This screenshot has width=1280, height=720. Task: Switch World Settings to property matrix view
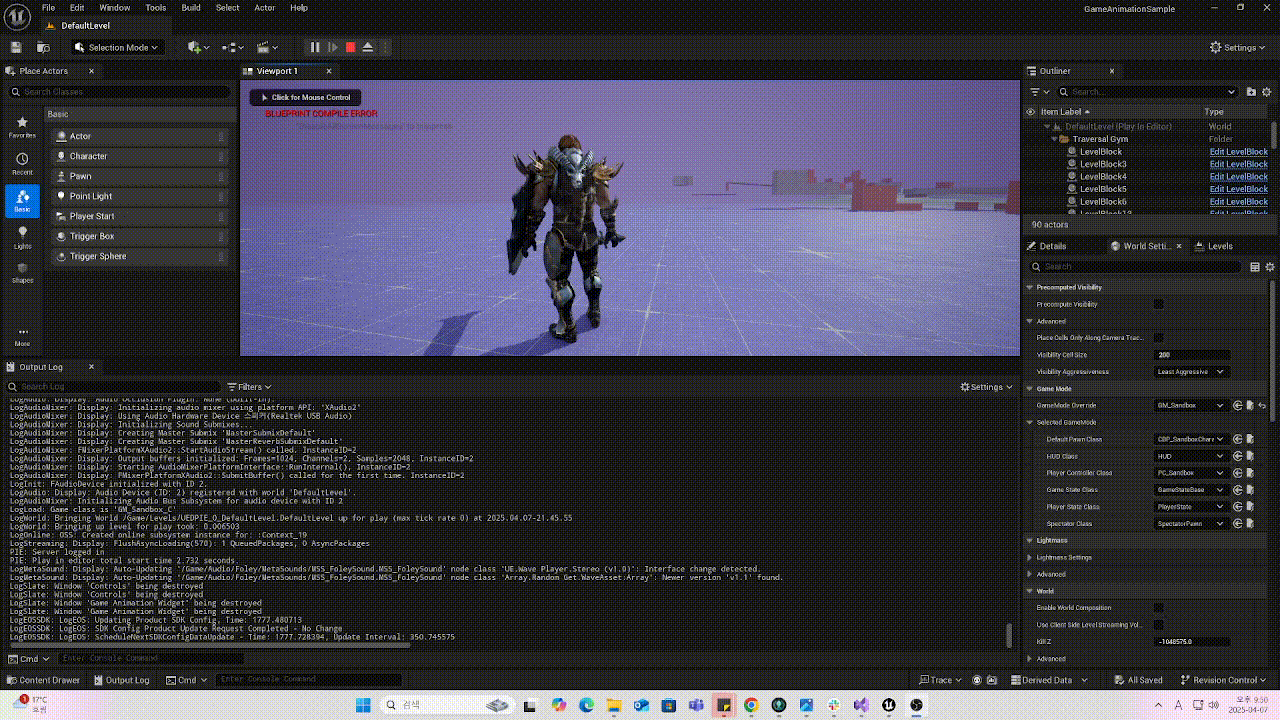pos(1255,267)
